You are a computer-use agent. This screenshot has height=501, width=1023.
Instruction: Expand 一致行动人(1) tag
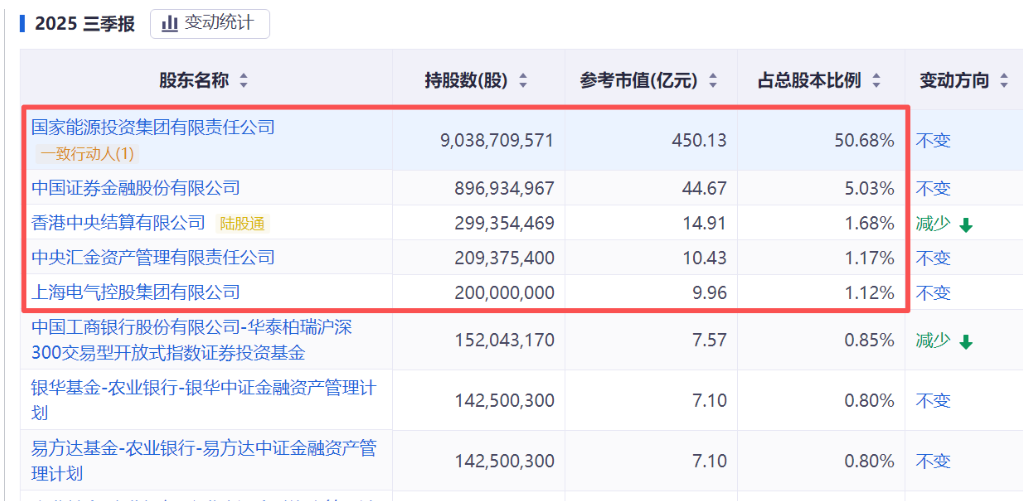tap(87, 154)
